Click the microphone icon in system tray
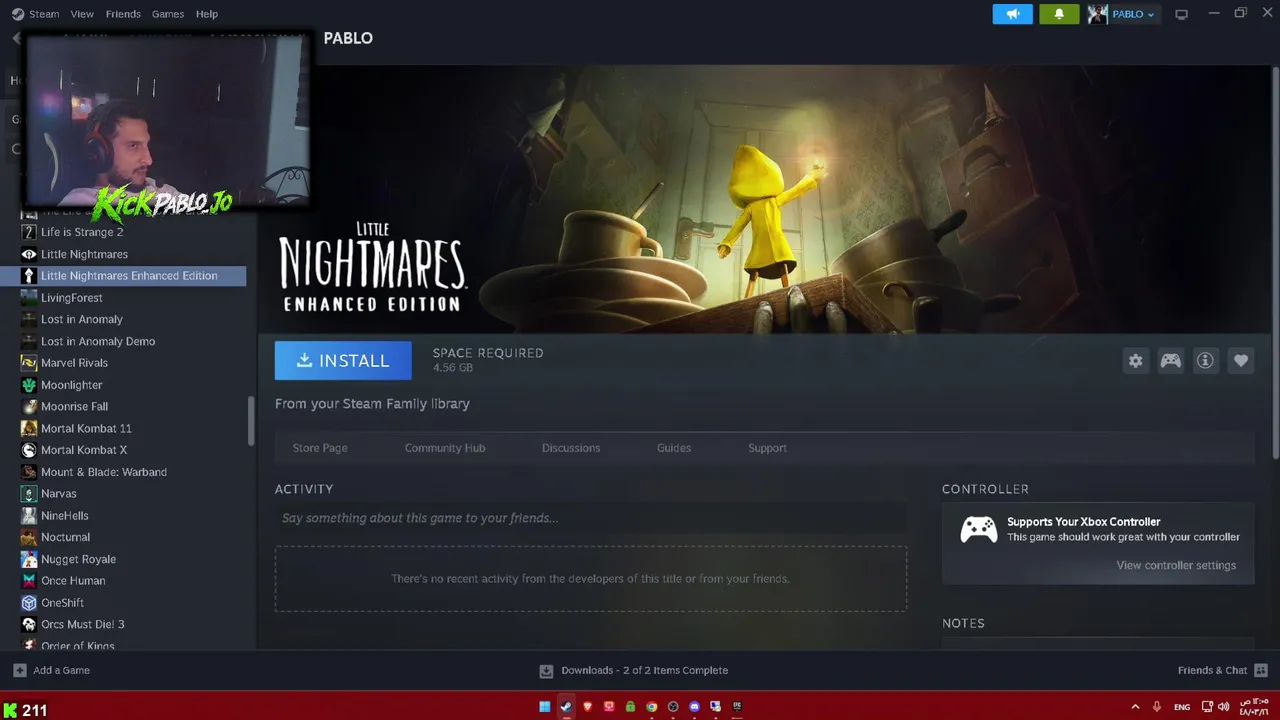 (x=1157, y=707)
